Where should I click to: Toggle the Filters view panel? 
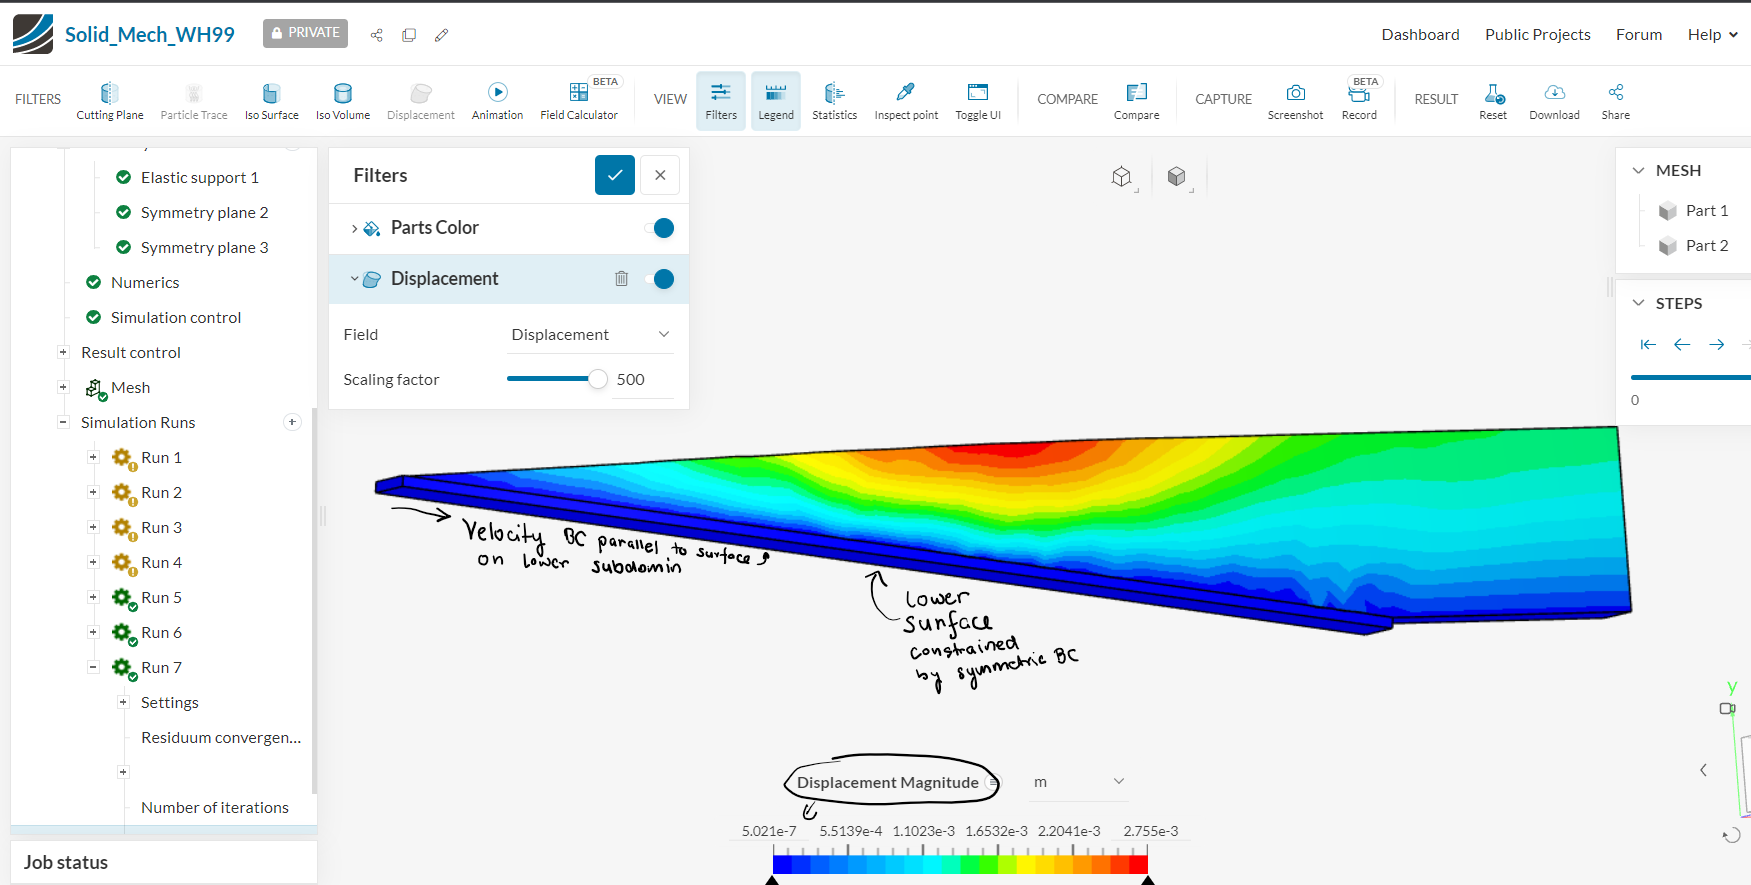coord(721,101)
